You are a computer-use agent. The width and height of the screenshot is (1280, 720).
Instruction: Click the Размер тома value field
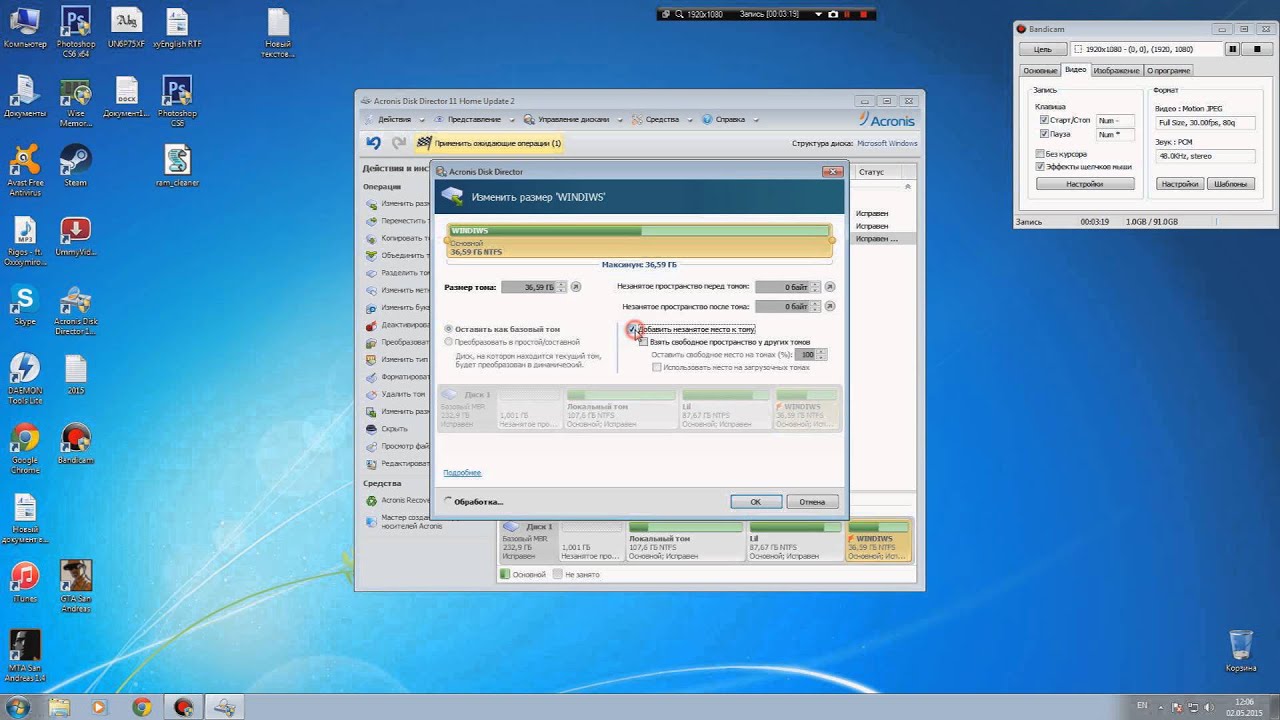[528, 287]
